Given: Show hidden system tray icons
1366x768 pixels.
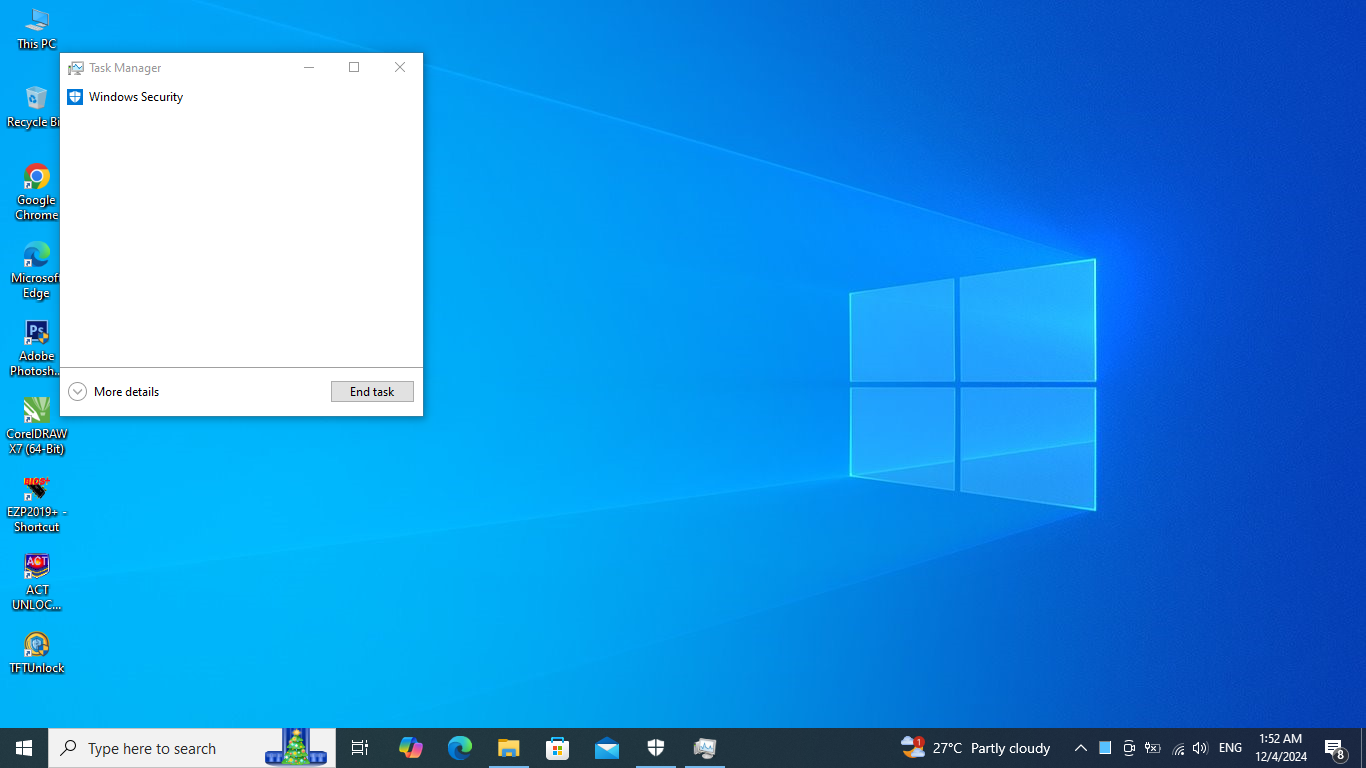Looking at the screenshot, I should (1081, 748).
